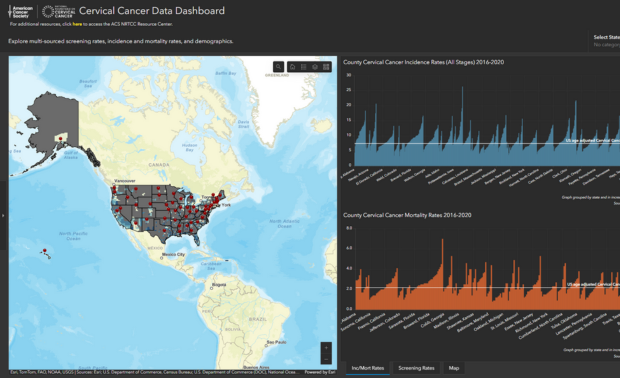Open the map legend list
This screenshot has width=620, height=378.
[304, 67]
